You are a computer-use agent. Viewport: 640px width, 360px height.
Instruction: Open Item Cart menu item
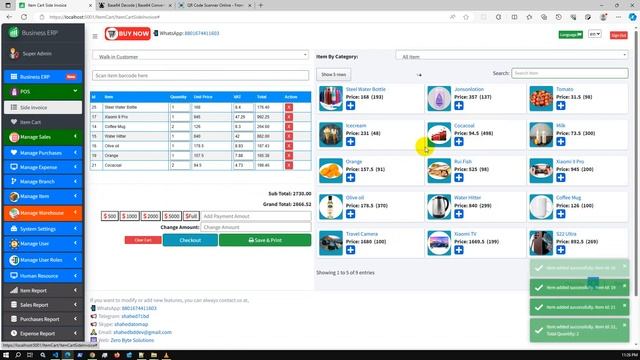pyautogui.click(x=43, y=122)
